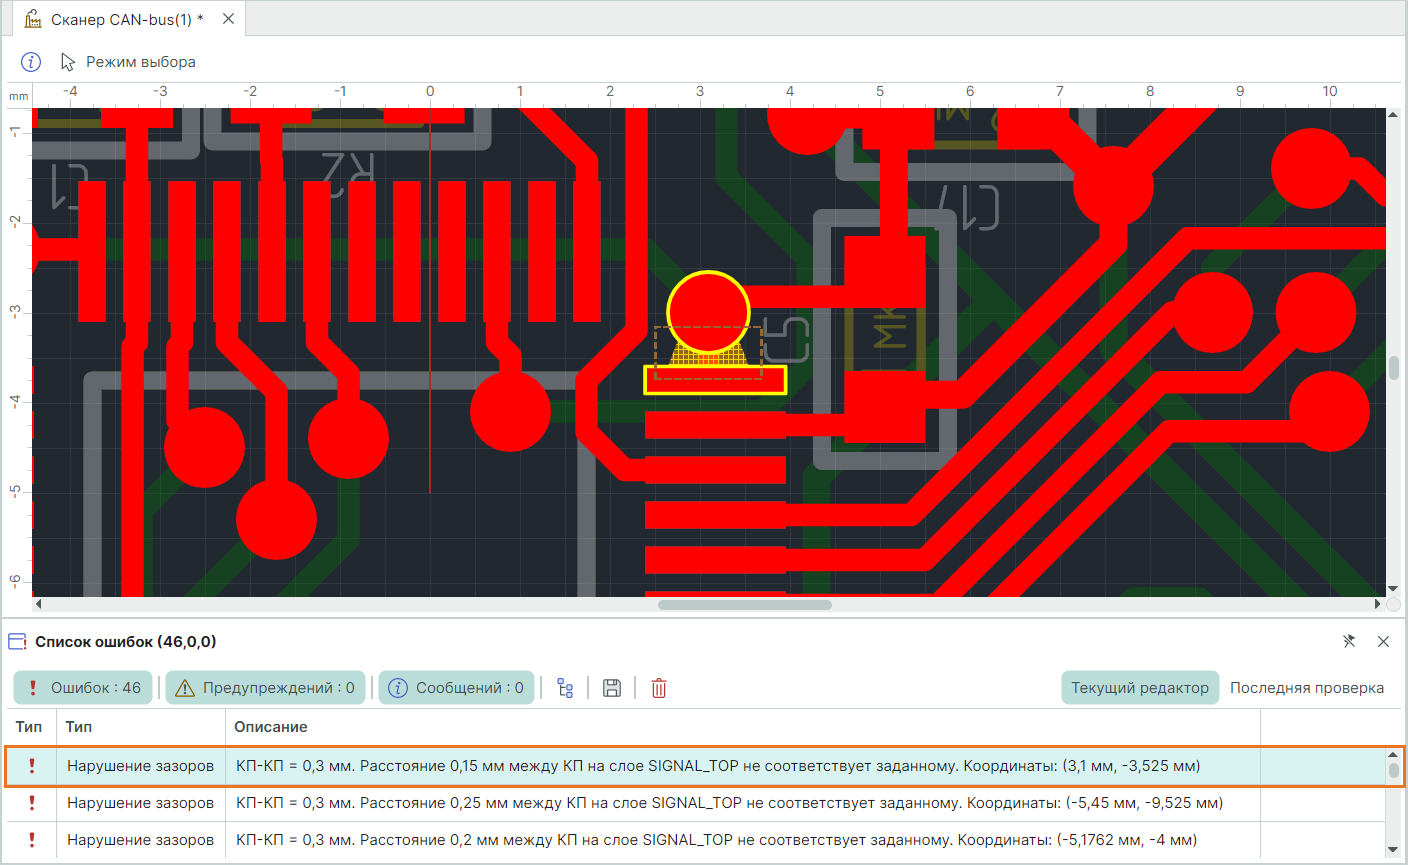Delete errors using the red trash icon
This screenshot has width=1408, height=865.
(659, 688)
